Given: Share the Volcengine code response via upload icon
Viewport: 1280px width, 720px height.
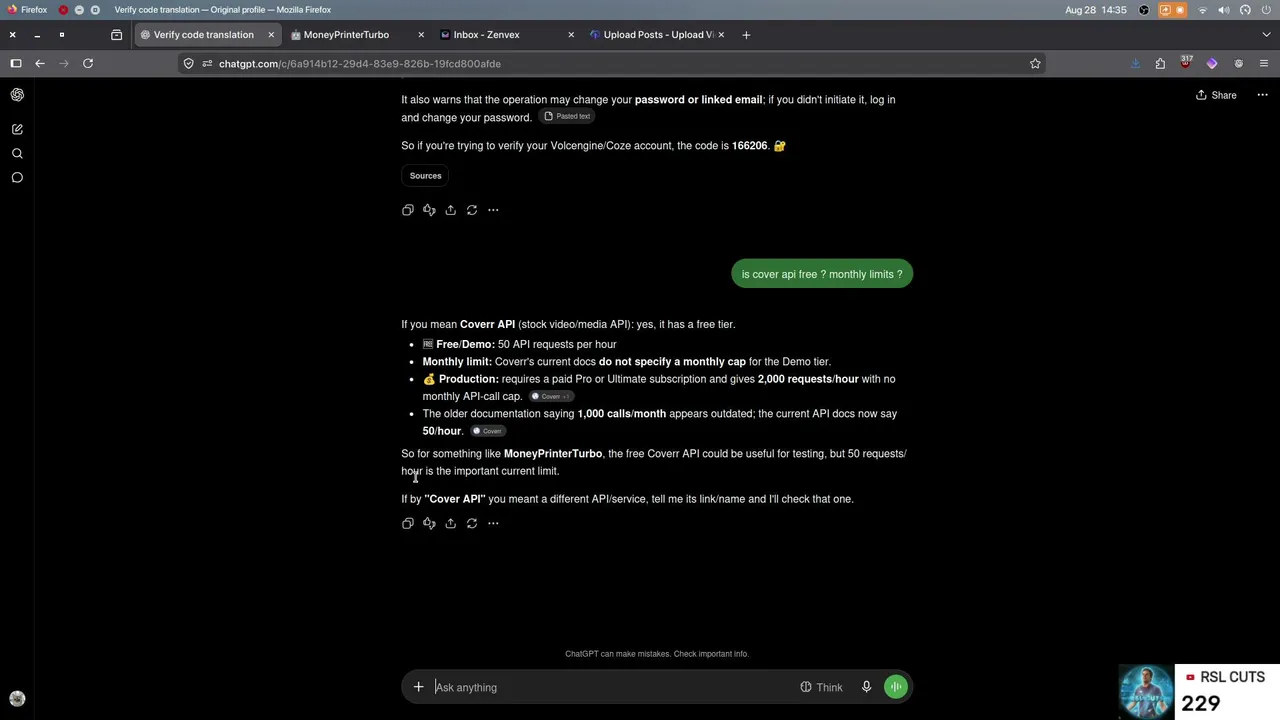Looking at the screenshot, I should point(451,210).
